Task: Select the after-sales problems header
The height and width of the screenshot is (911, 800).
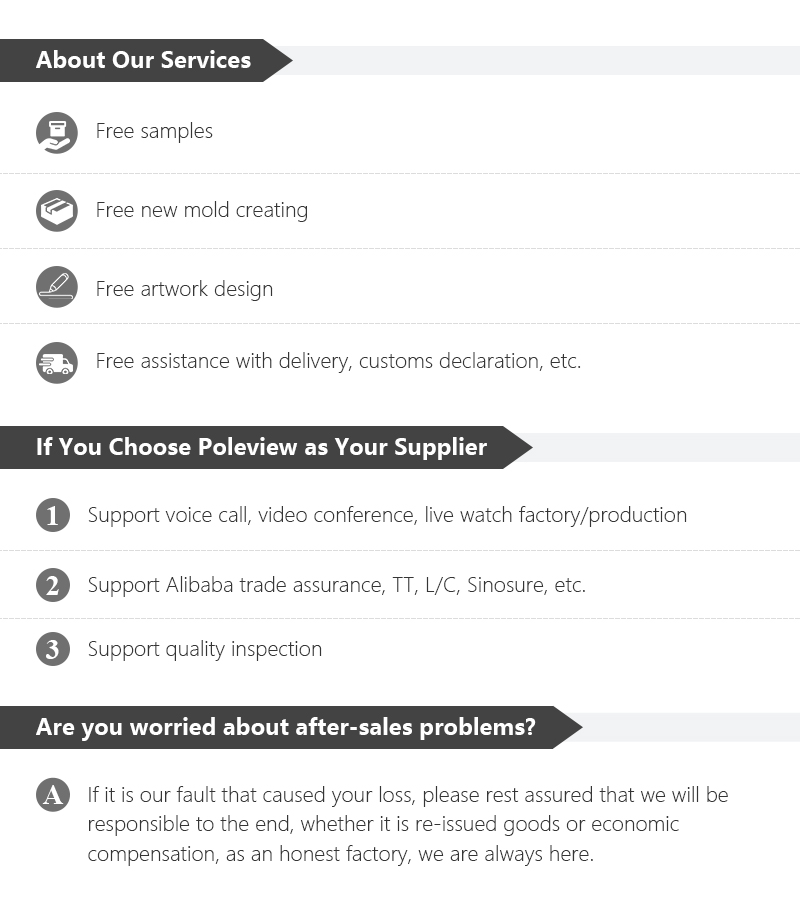Action: click(x=285, y=727)
